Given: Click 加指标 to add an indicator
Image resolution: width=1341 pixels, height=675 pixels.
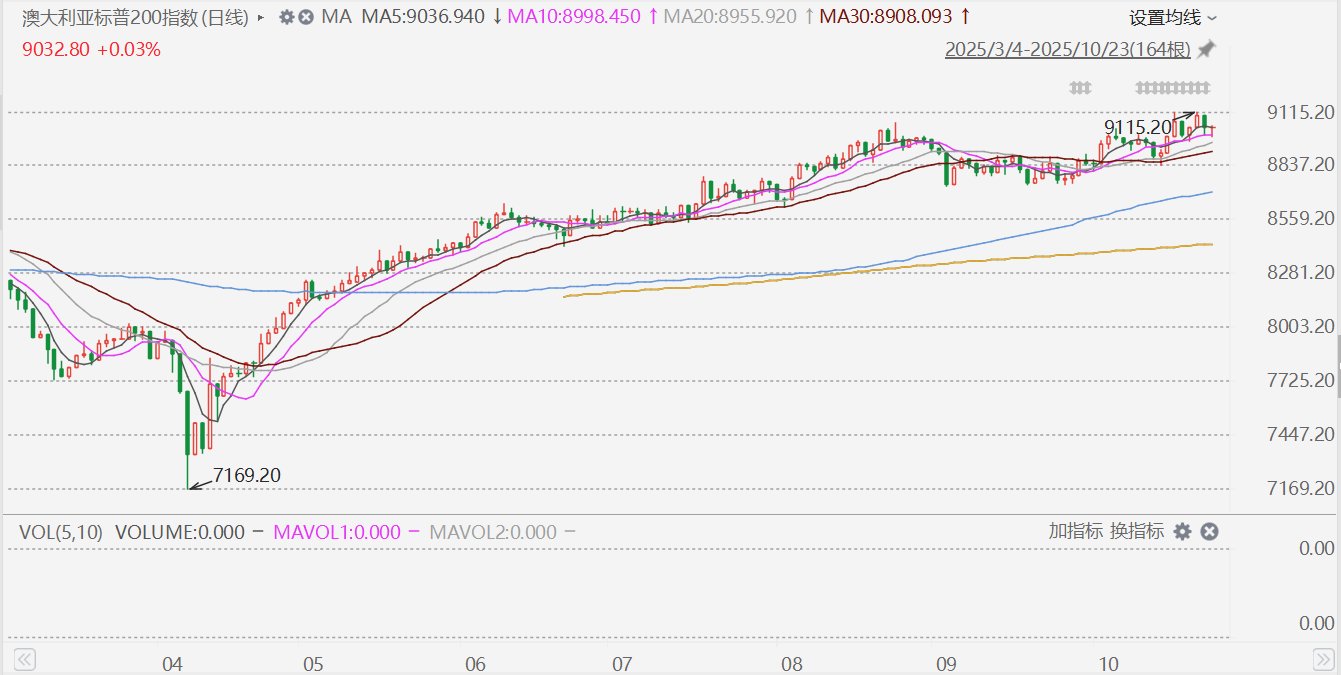Looking at the screenshot, I should (1075, 531).
